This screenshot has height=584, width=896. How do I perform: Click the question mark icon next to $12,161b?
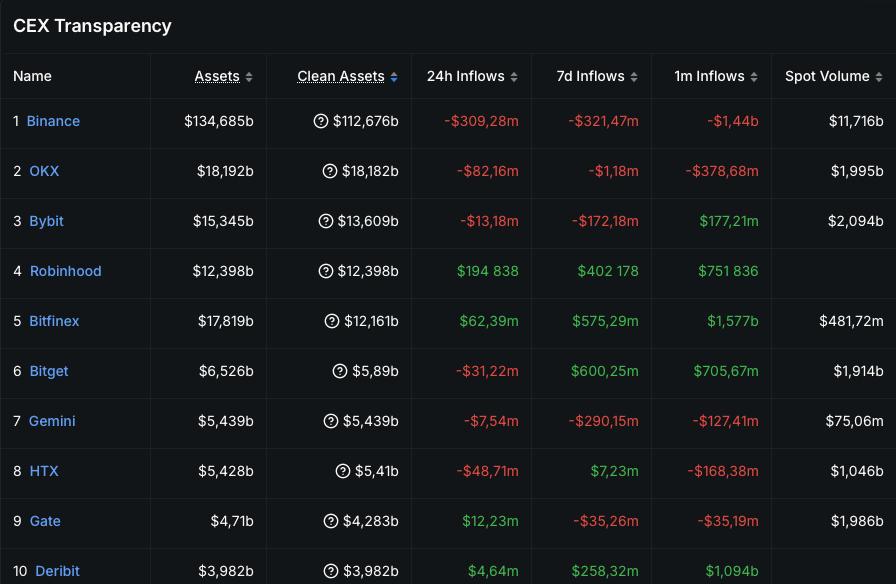333,321
